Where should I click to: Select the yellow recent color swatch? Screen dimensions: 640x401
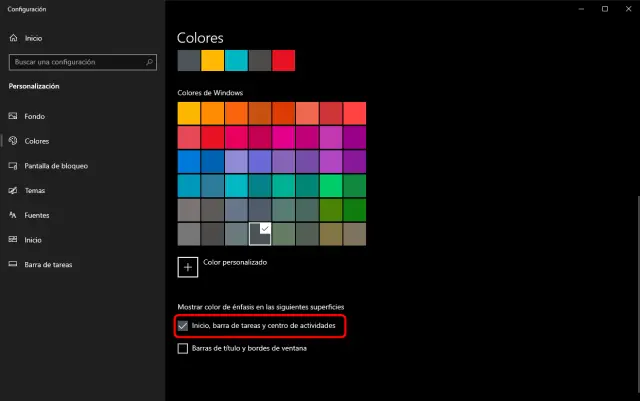[x=212, y=61]
